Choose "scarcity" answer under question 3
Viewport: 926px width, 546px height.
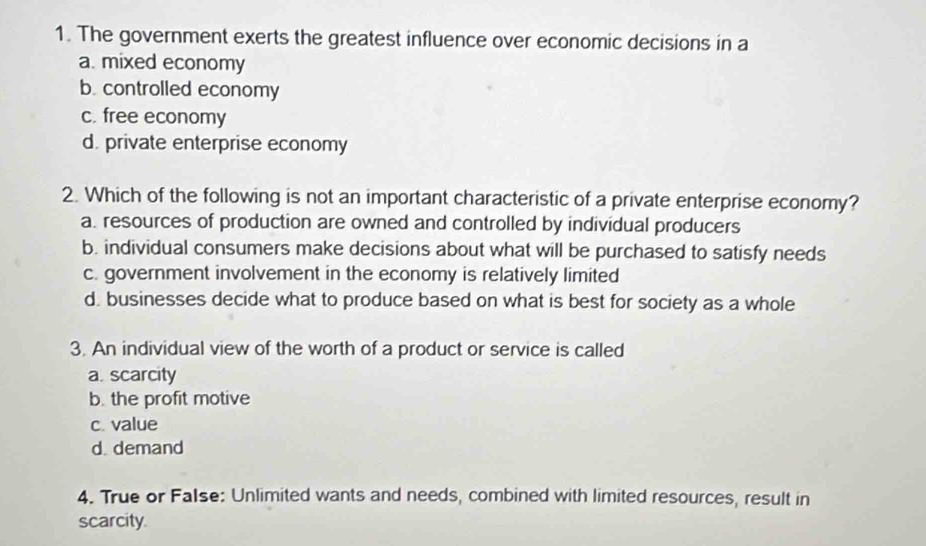[143, 375]
